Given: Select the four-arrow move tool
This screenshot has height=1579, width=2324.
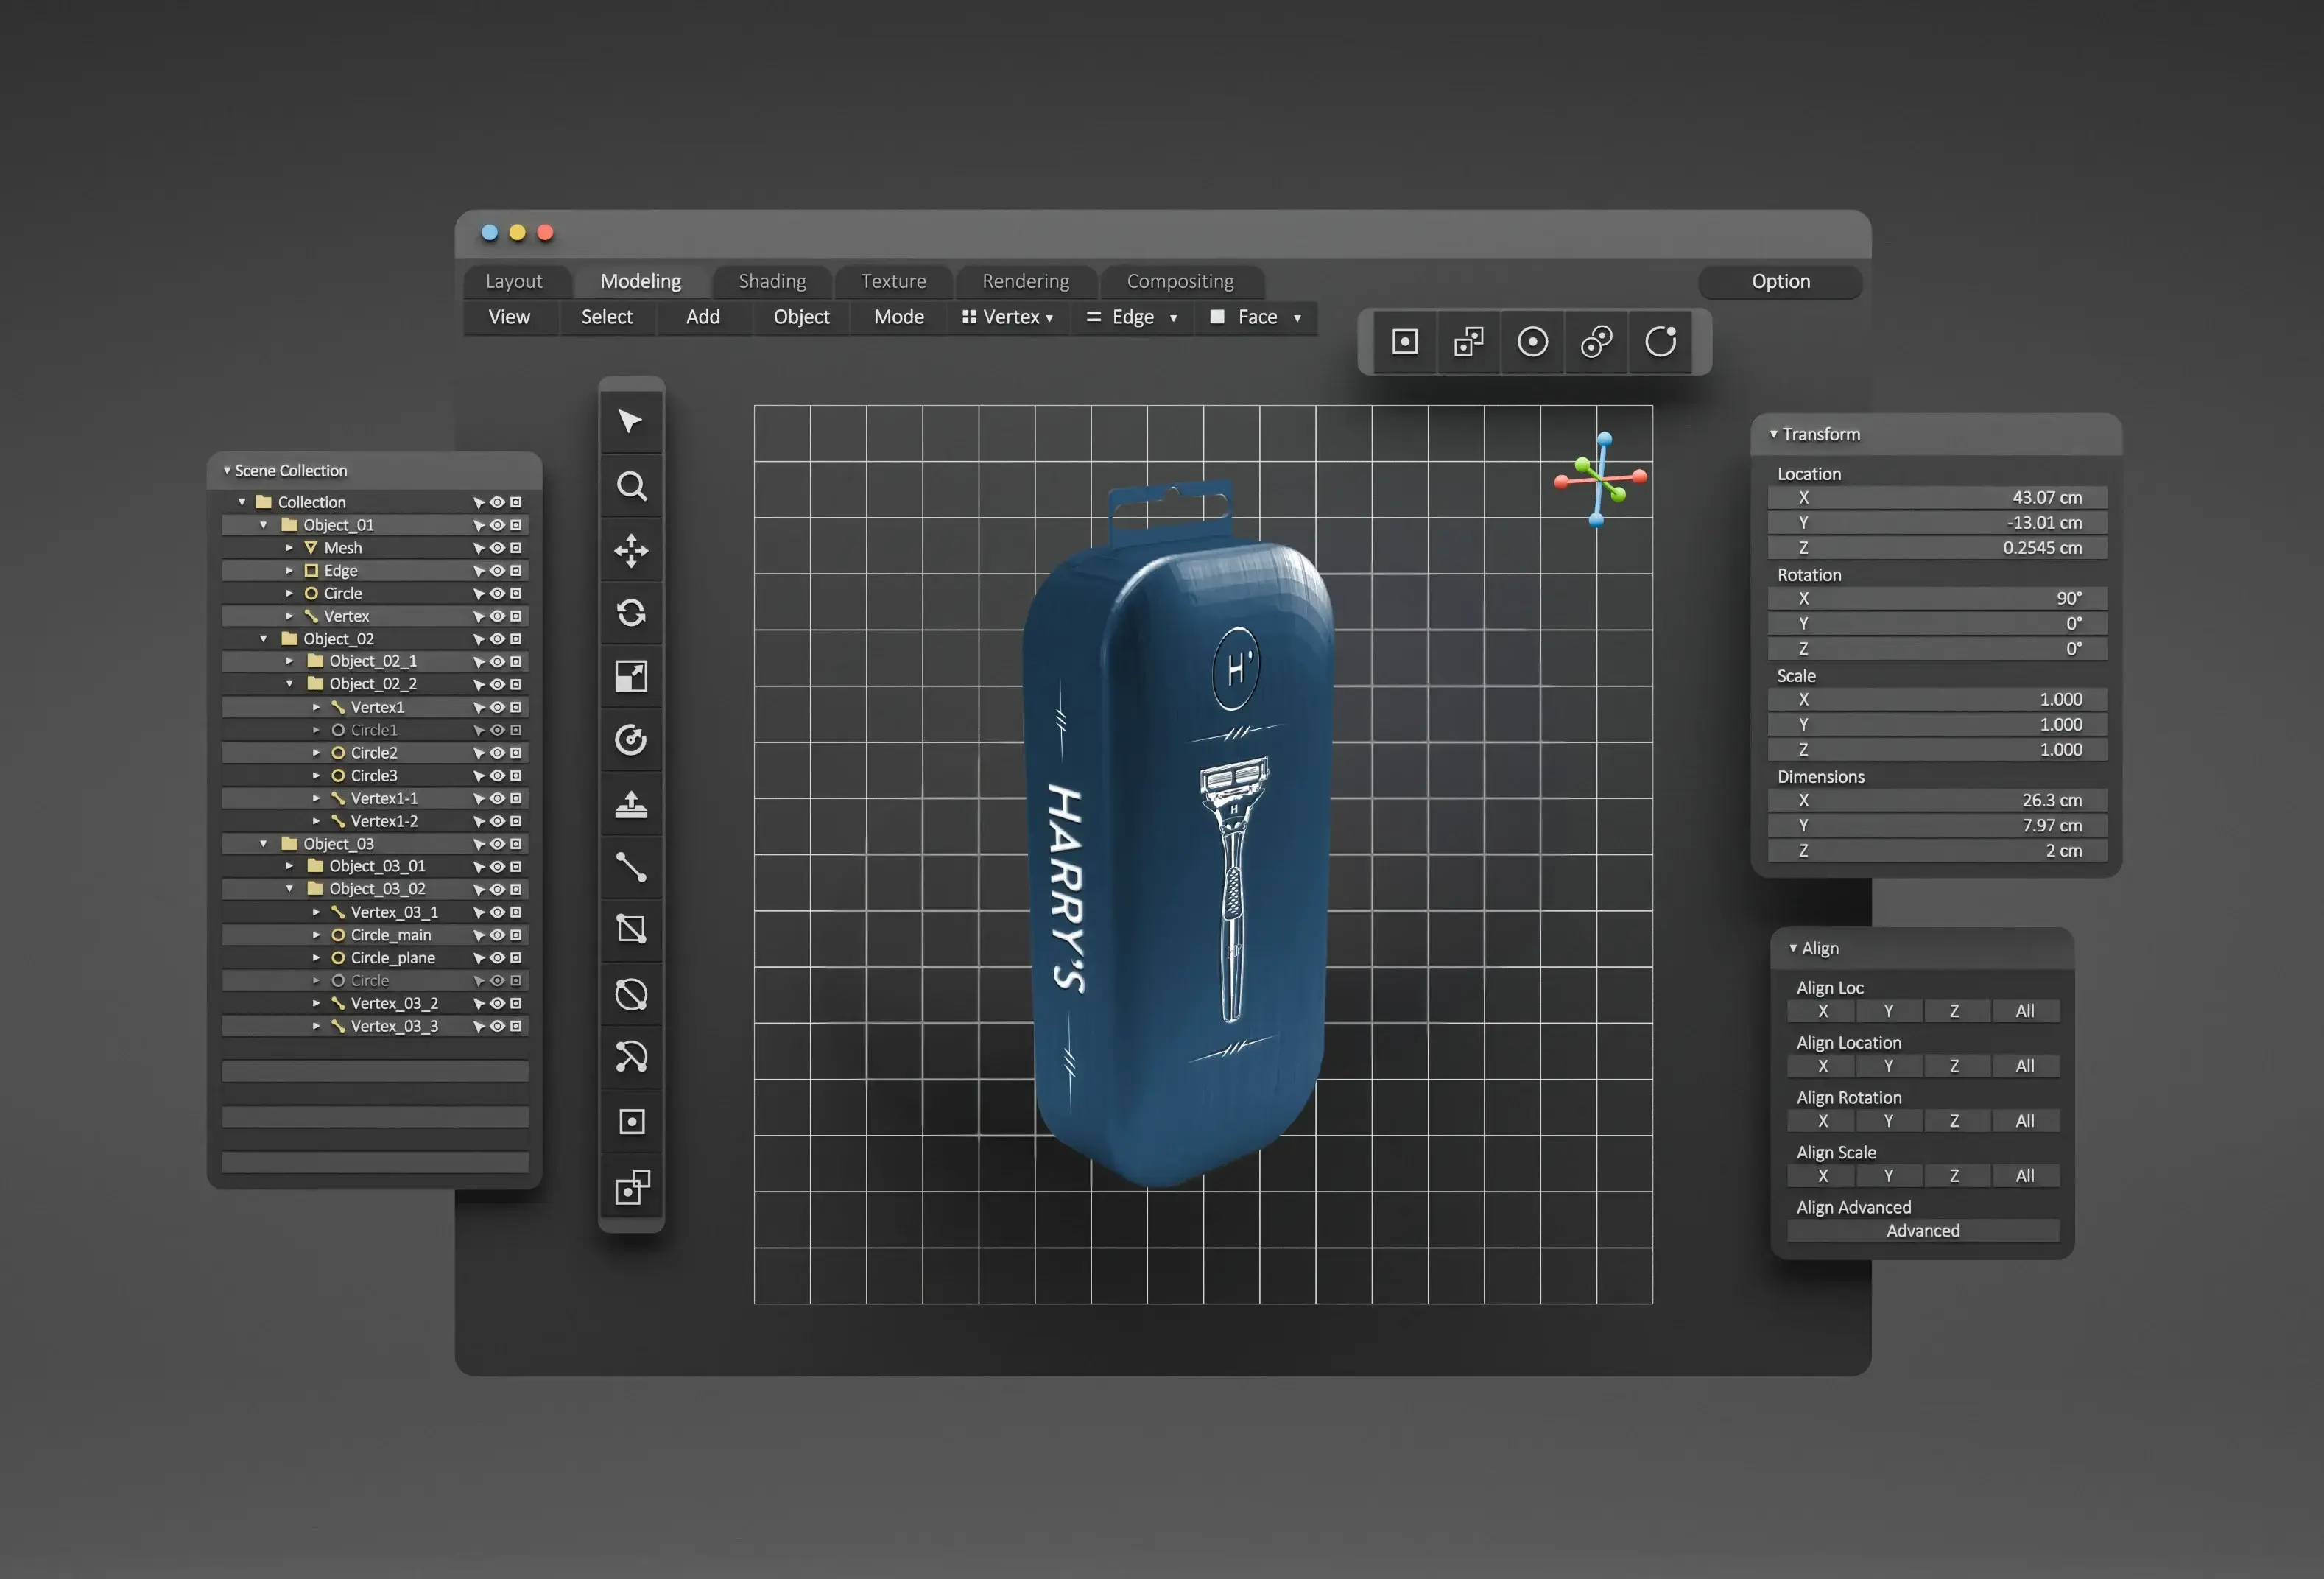Looking at the screenshot, I should (631, 550).
